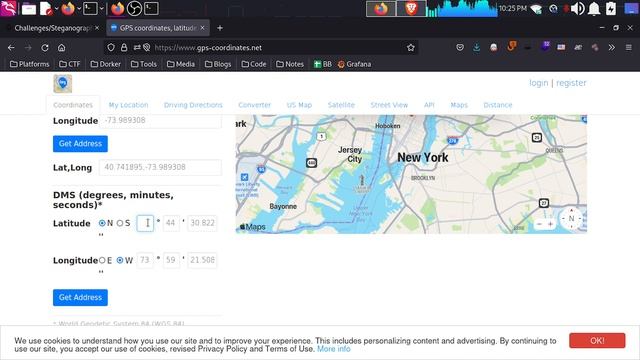Click the GPS coordinates site logo
This screenshot has width=640, height=360.
point(62,84)
